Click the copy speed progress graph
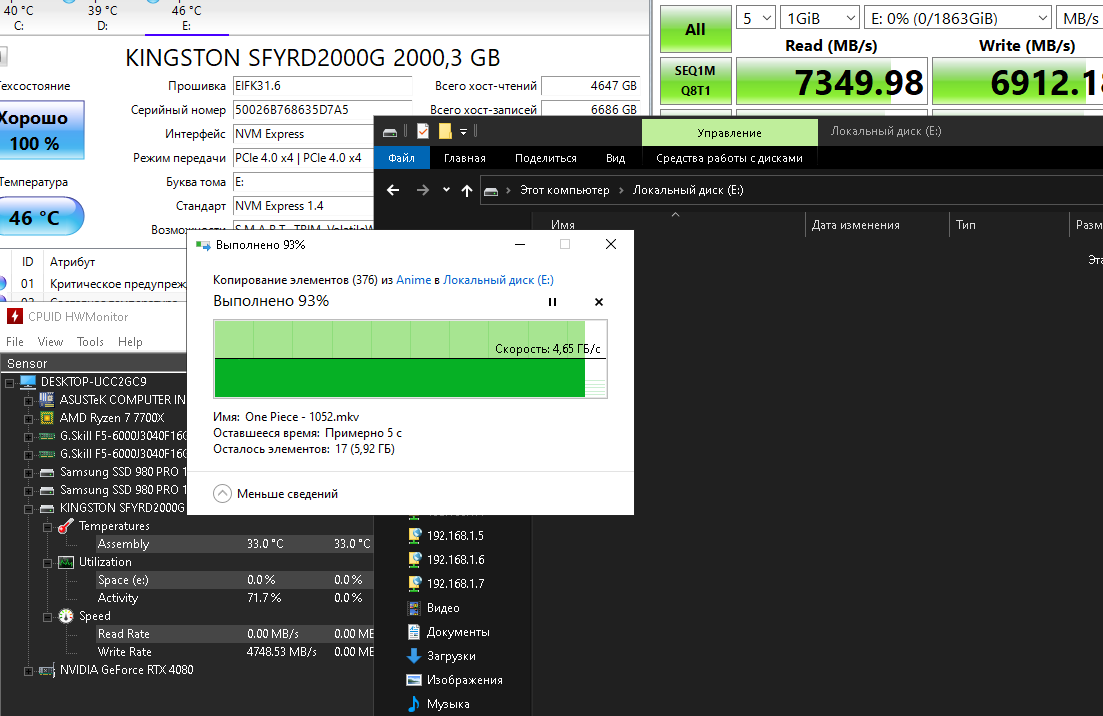This screenshot has height=716, width=1103. (410, 359)
